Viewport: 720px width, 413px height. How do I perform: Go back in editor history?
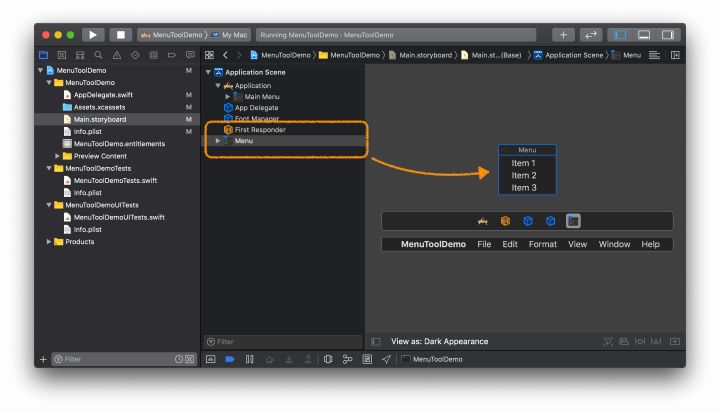click(x=225, y=55)
